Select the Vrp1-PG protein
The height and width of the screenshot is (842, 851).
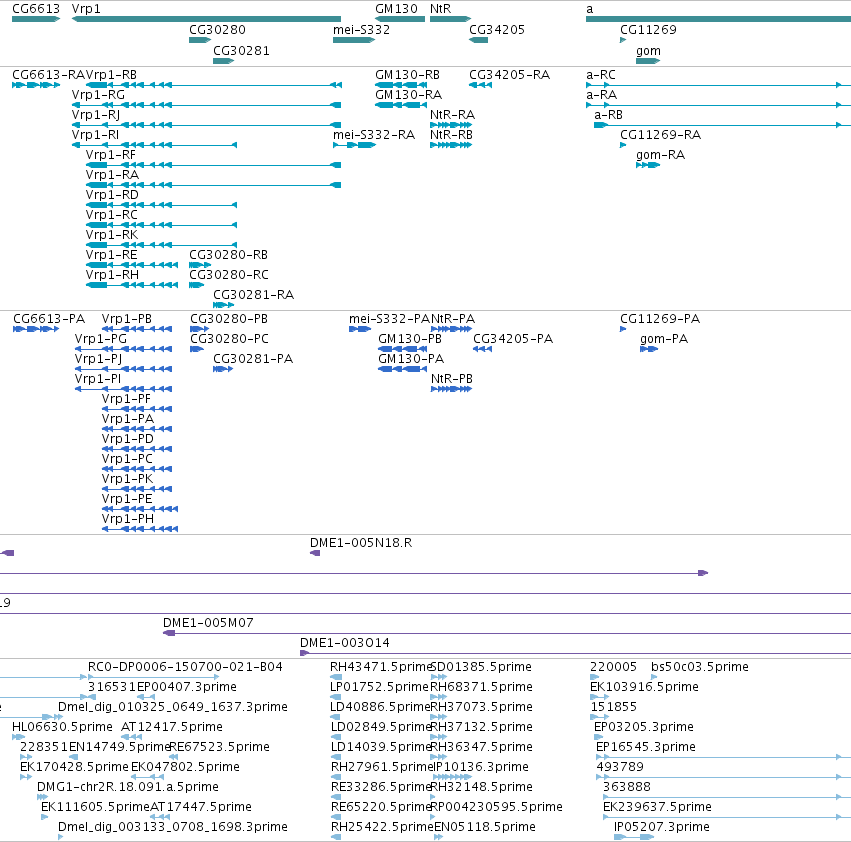pos(123,349)
